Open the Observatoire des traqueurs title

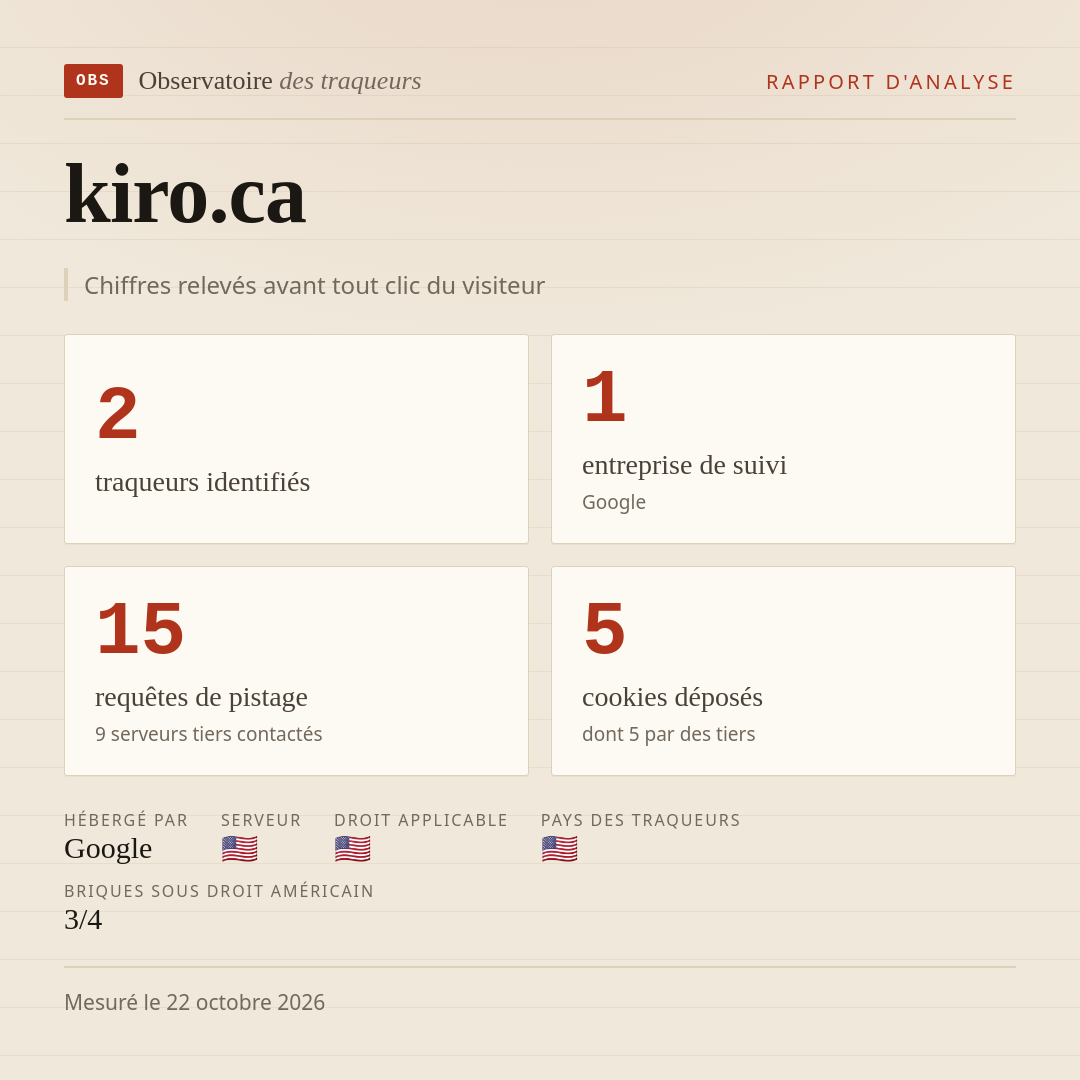[x=280, y=81]
